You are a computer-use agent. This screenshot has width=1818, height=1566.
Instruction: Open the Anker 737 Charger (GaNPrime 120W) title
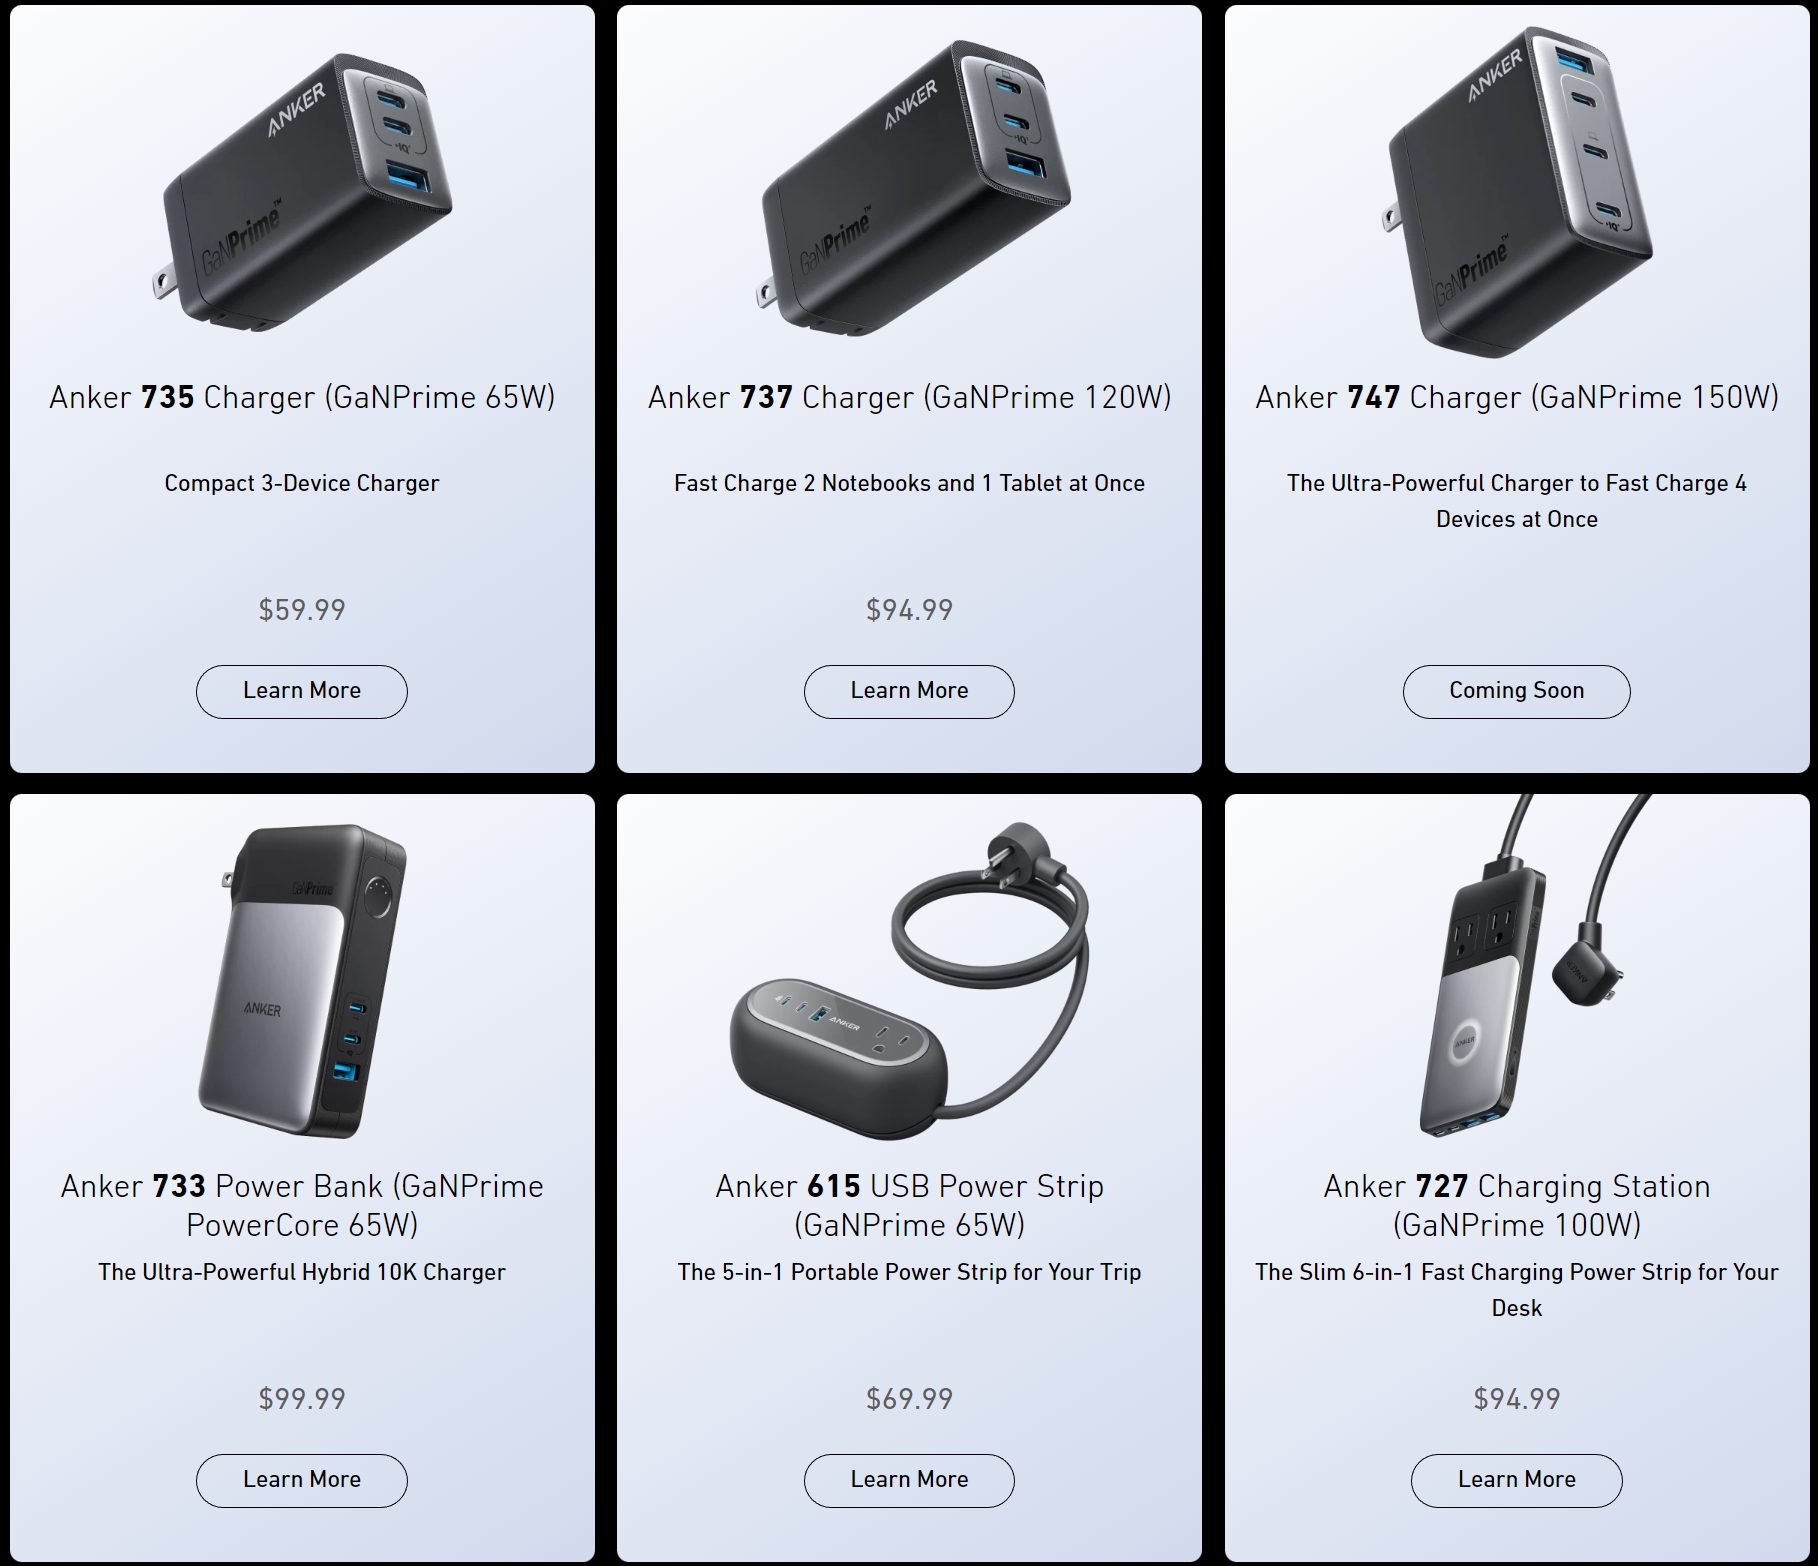tap(909, 397)
